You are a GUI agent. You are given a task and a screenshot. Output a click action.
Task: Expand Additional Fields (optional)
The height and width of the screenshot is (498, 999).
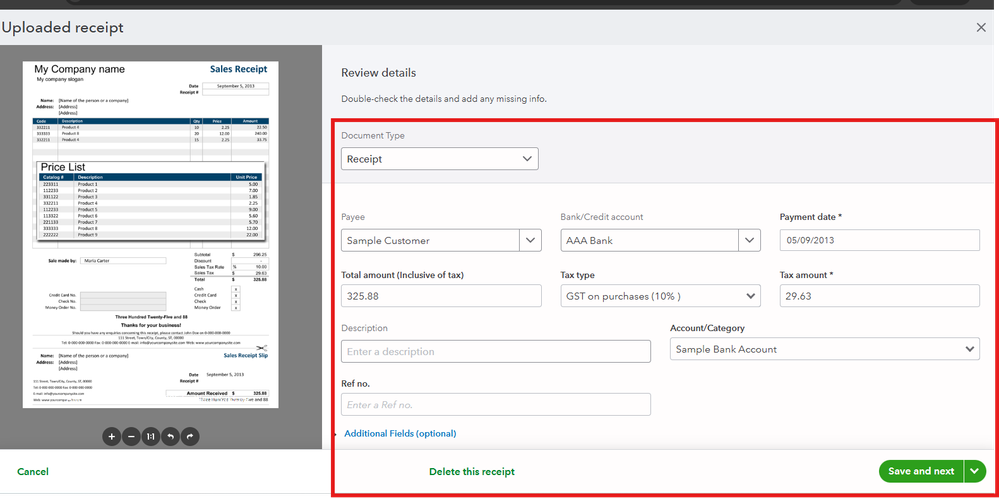400,434
